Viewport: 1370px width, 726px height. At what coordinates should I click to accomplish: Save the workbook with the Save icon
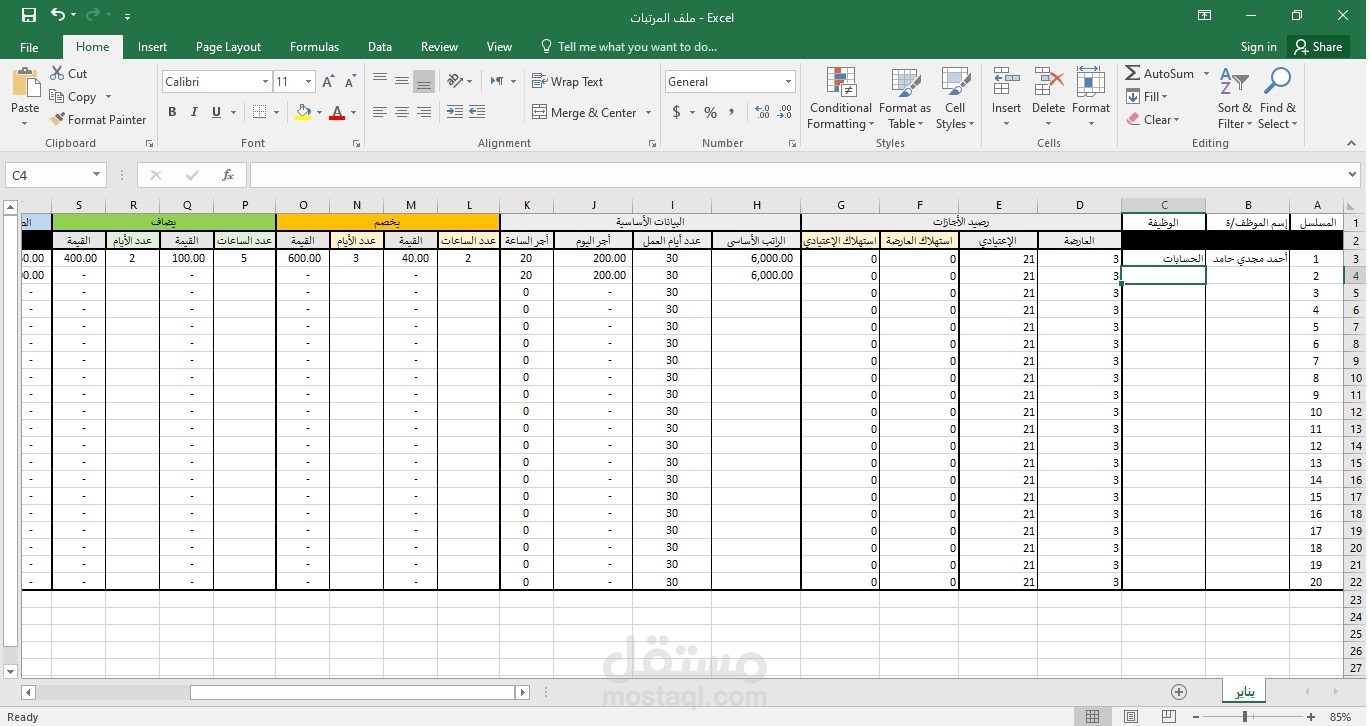28,15
